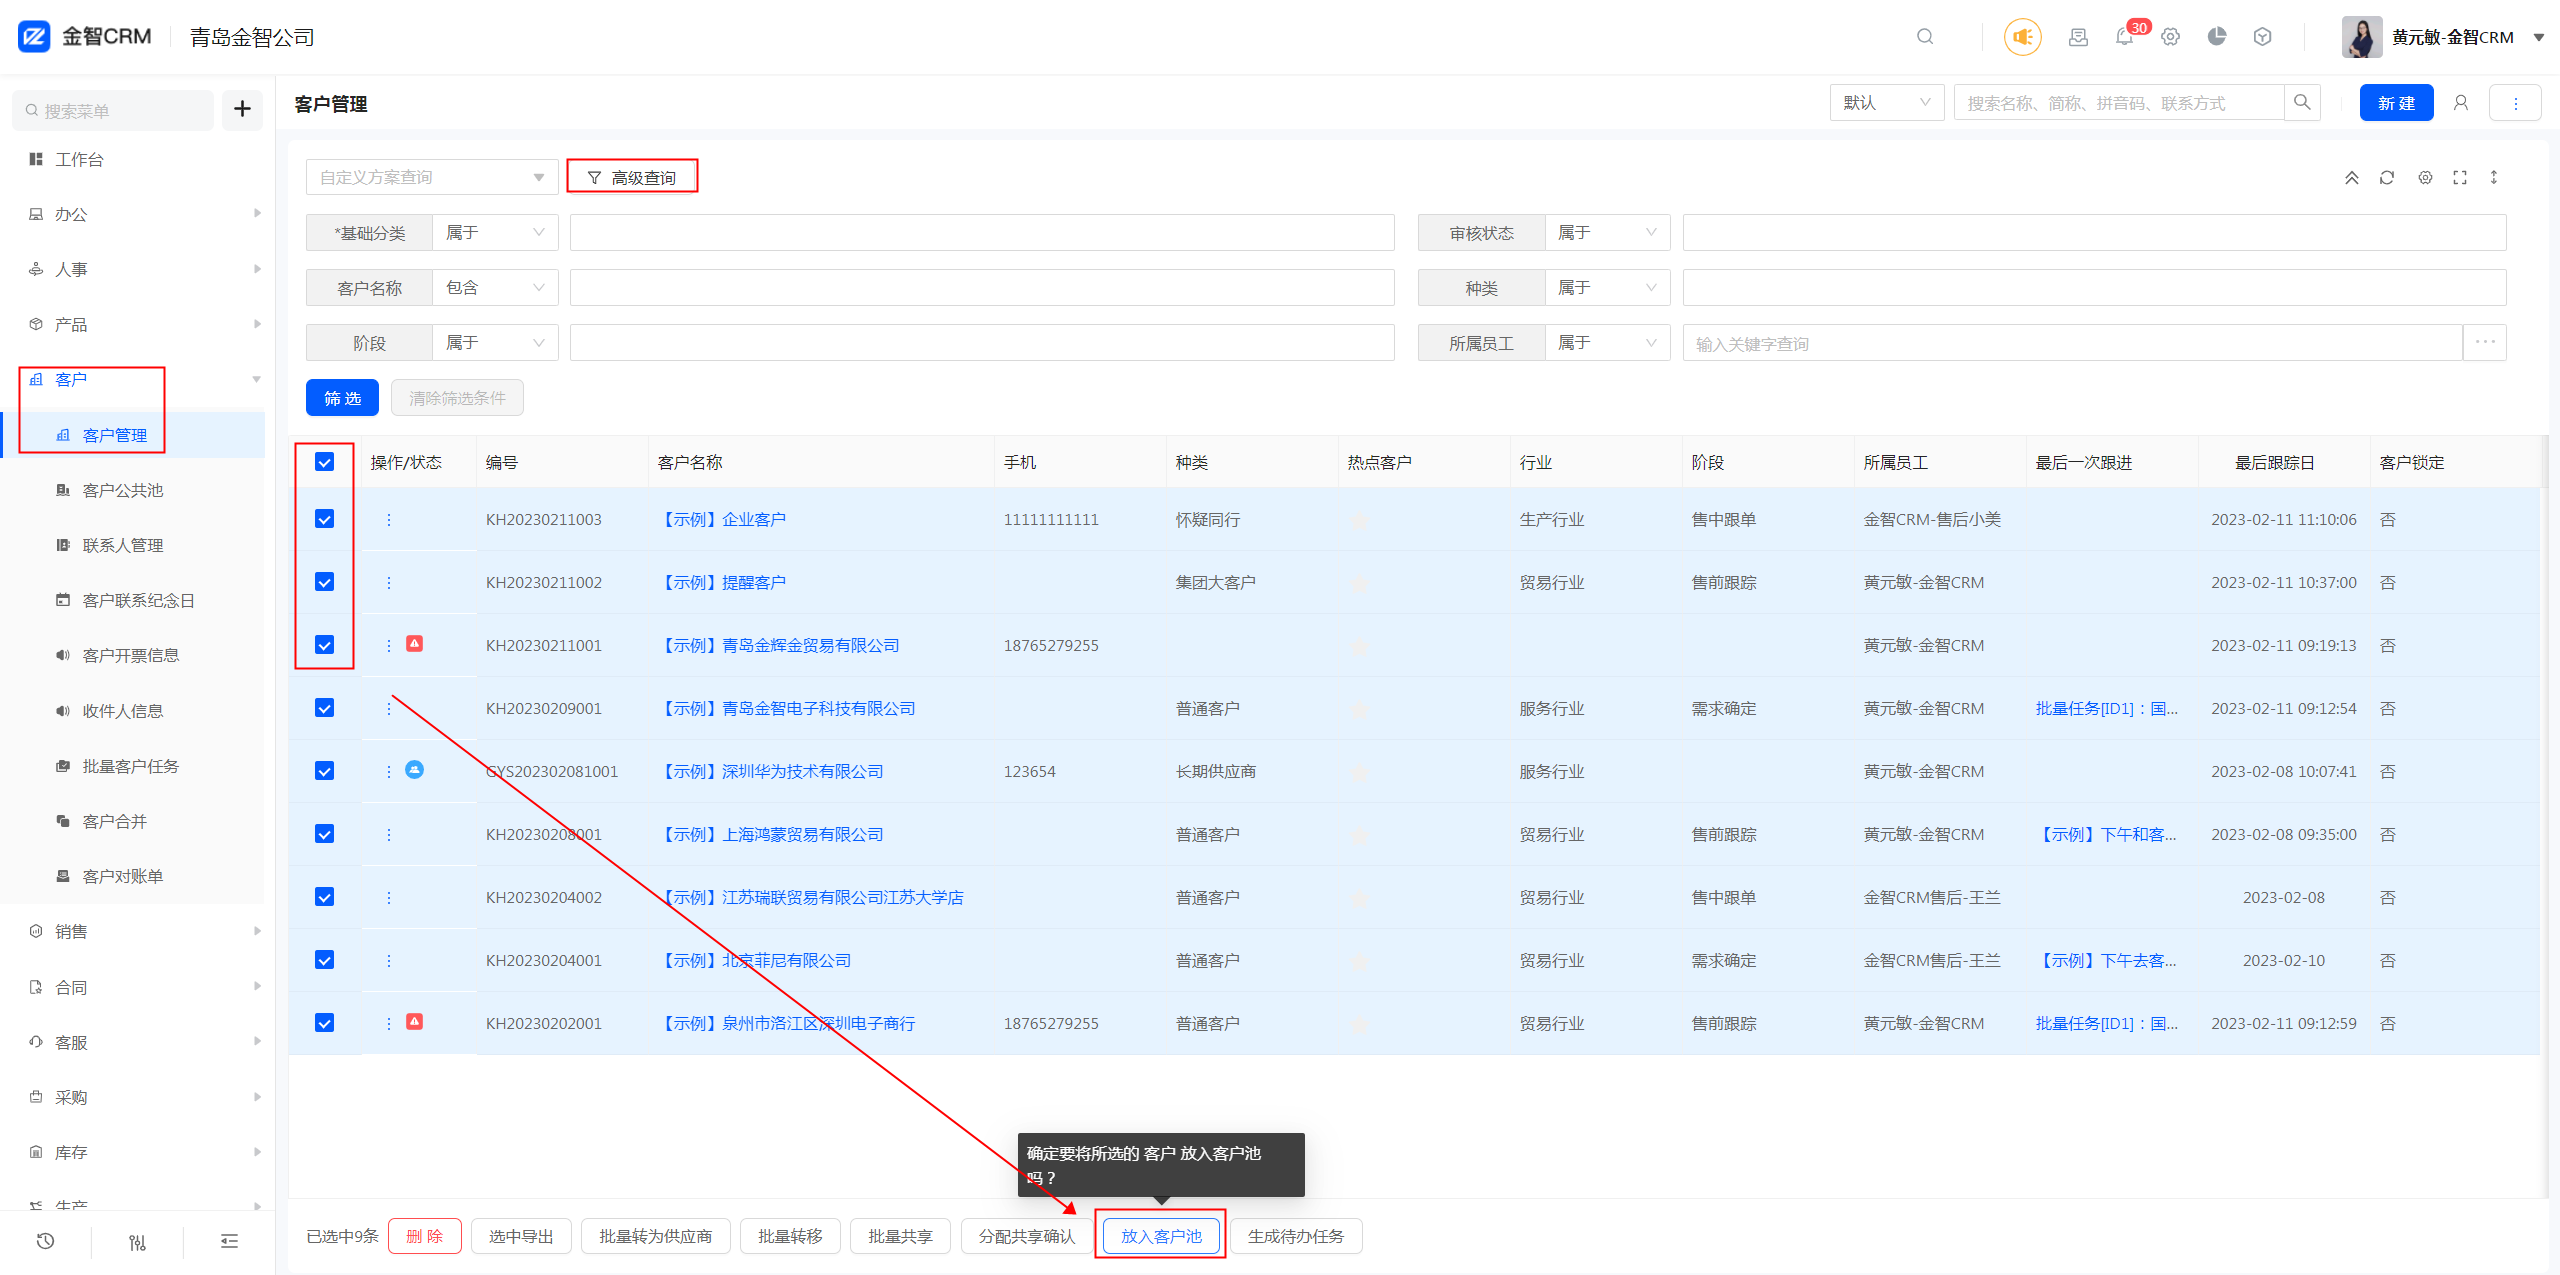Click ellipsis picker beside 所属员工 input
Viewport: 2560px width, 1275px height.
(2485, 343)
